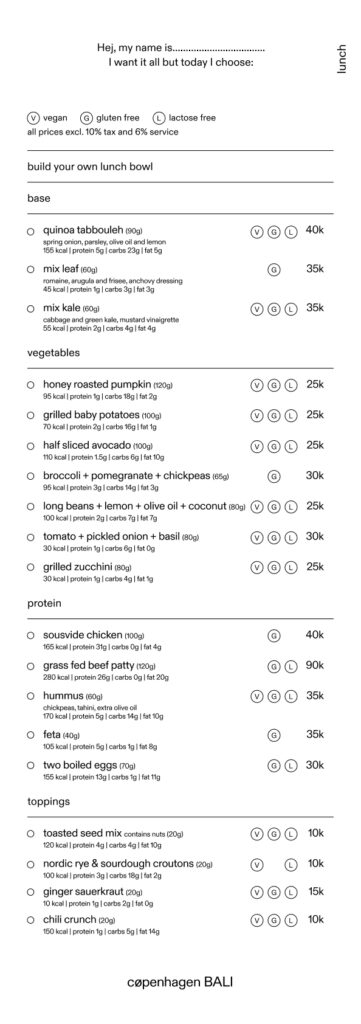
Task: Tick the mix kale circle
Action: coord(30,308)
